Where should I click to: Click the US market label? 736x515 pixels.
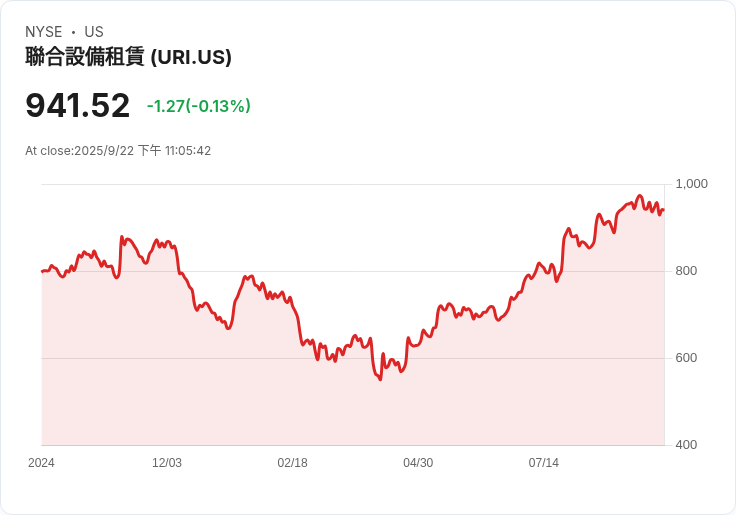94,32
